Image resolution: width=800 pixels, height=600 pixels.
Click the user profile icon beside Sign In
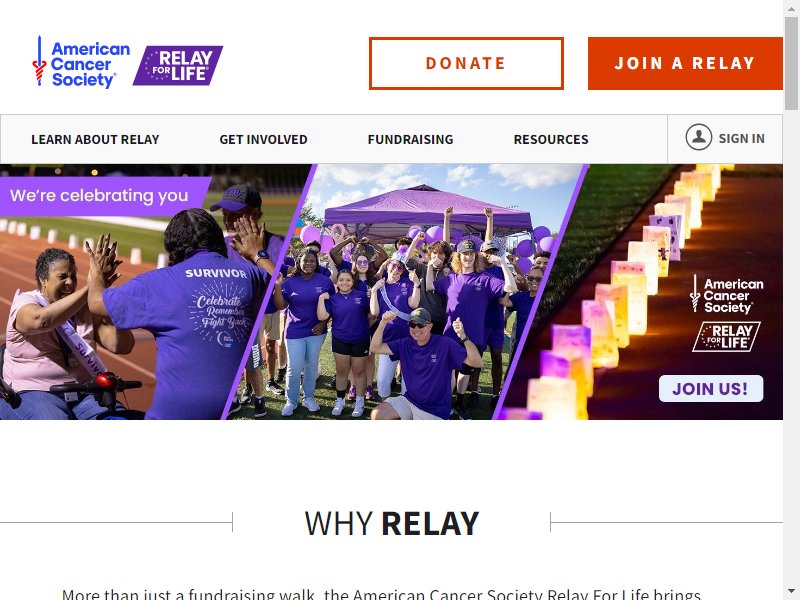point(698,137)
